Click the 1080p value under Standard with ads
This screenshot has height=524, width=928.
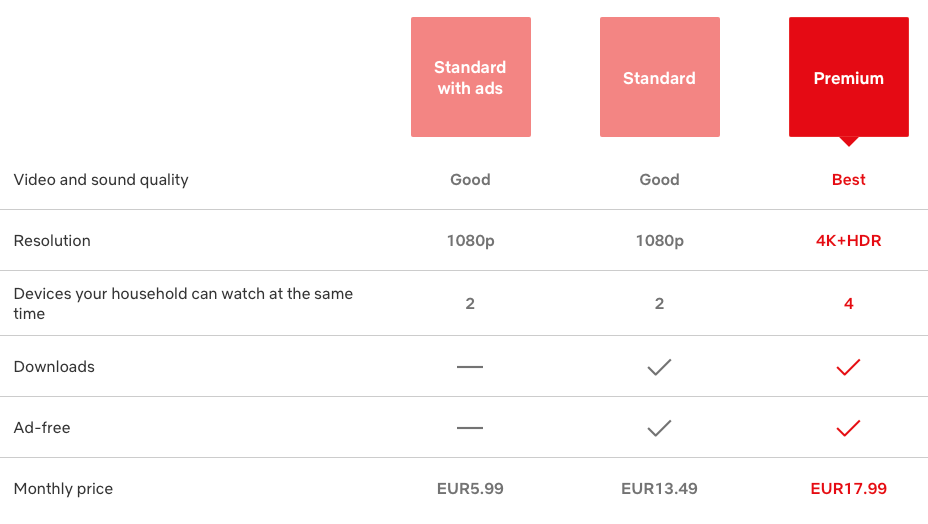[470, 241]
